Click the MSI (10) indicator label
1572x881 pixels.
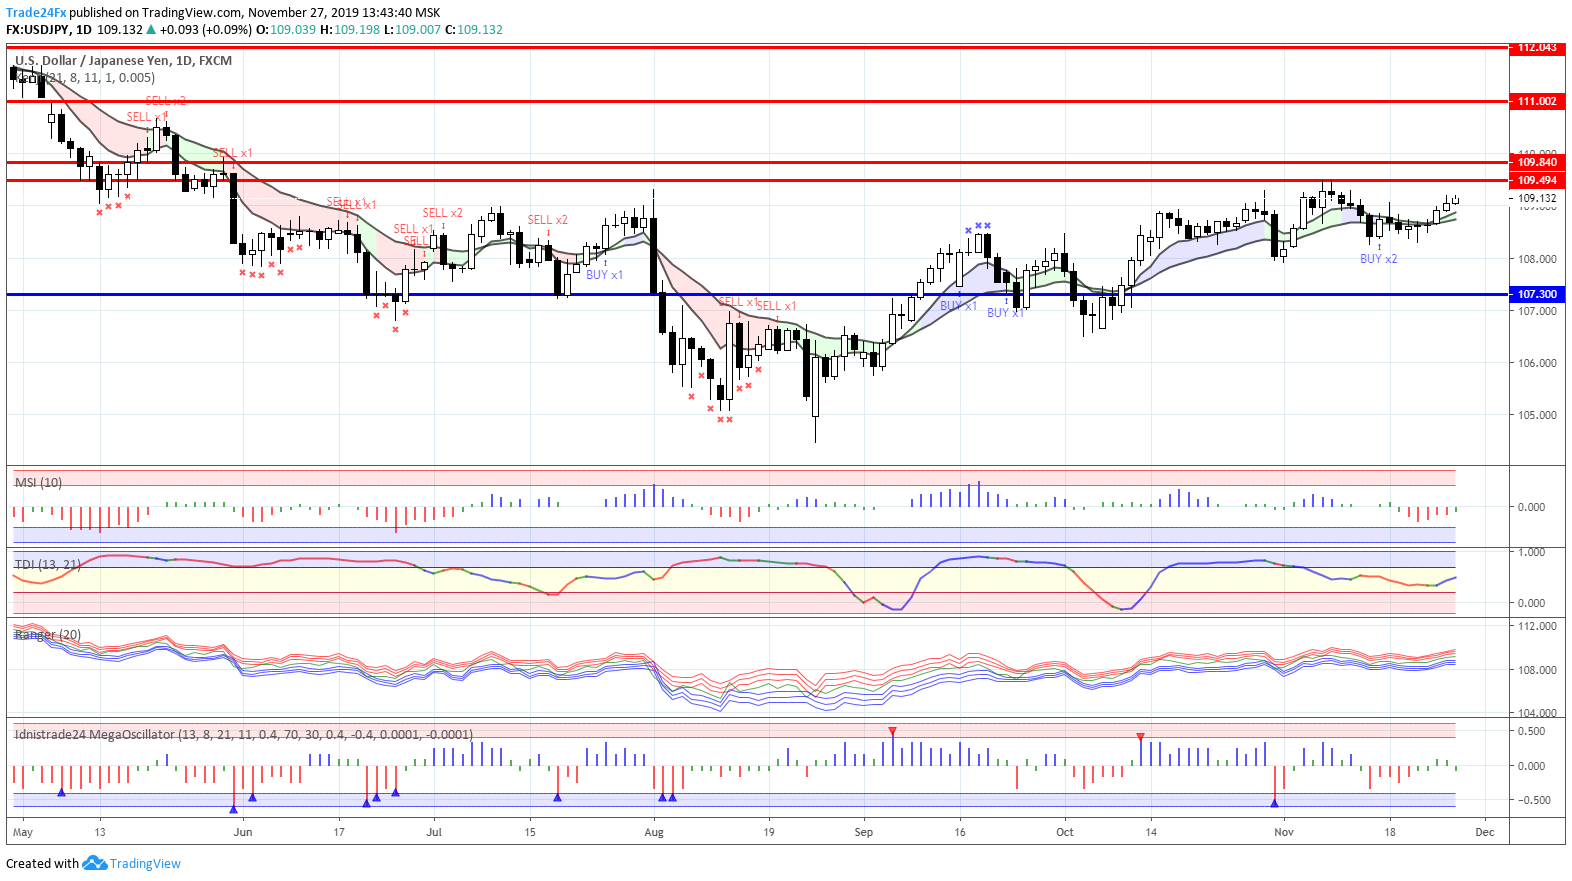[38, 483]
